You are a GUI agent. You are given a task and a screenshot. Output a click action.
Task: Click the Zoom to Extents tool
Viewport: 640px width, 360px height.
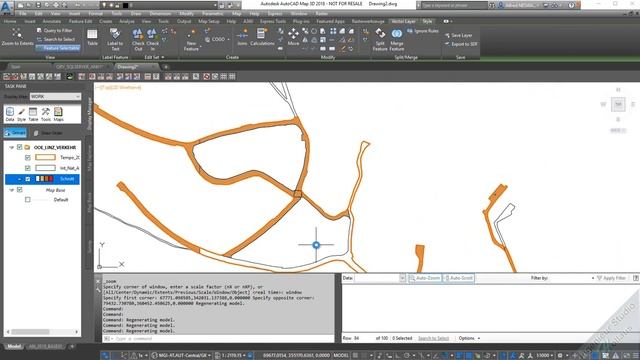click(17, 37)
